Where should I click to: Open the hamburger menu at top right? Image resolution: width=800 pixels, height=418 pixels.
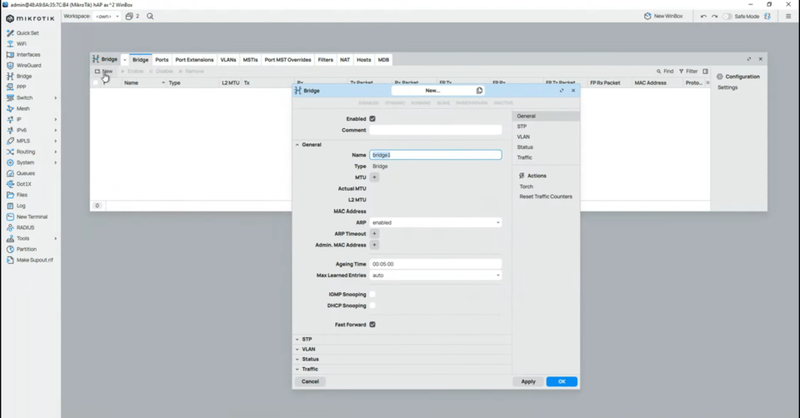788,16
